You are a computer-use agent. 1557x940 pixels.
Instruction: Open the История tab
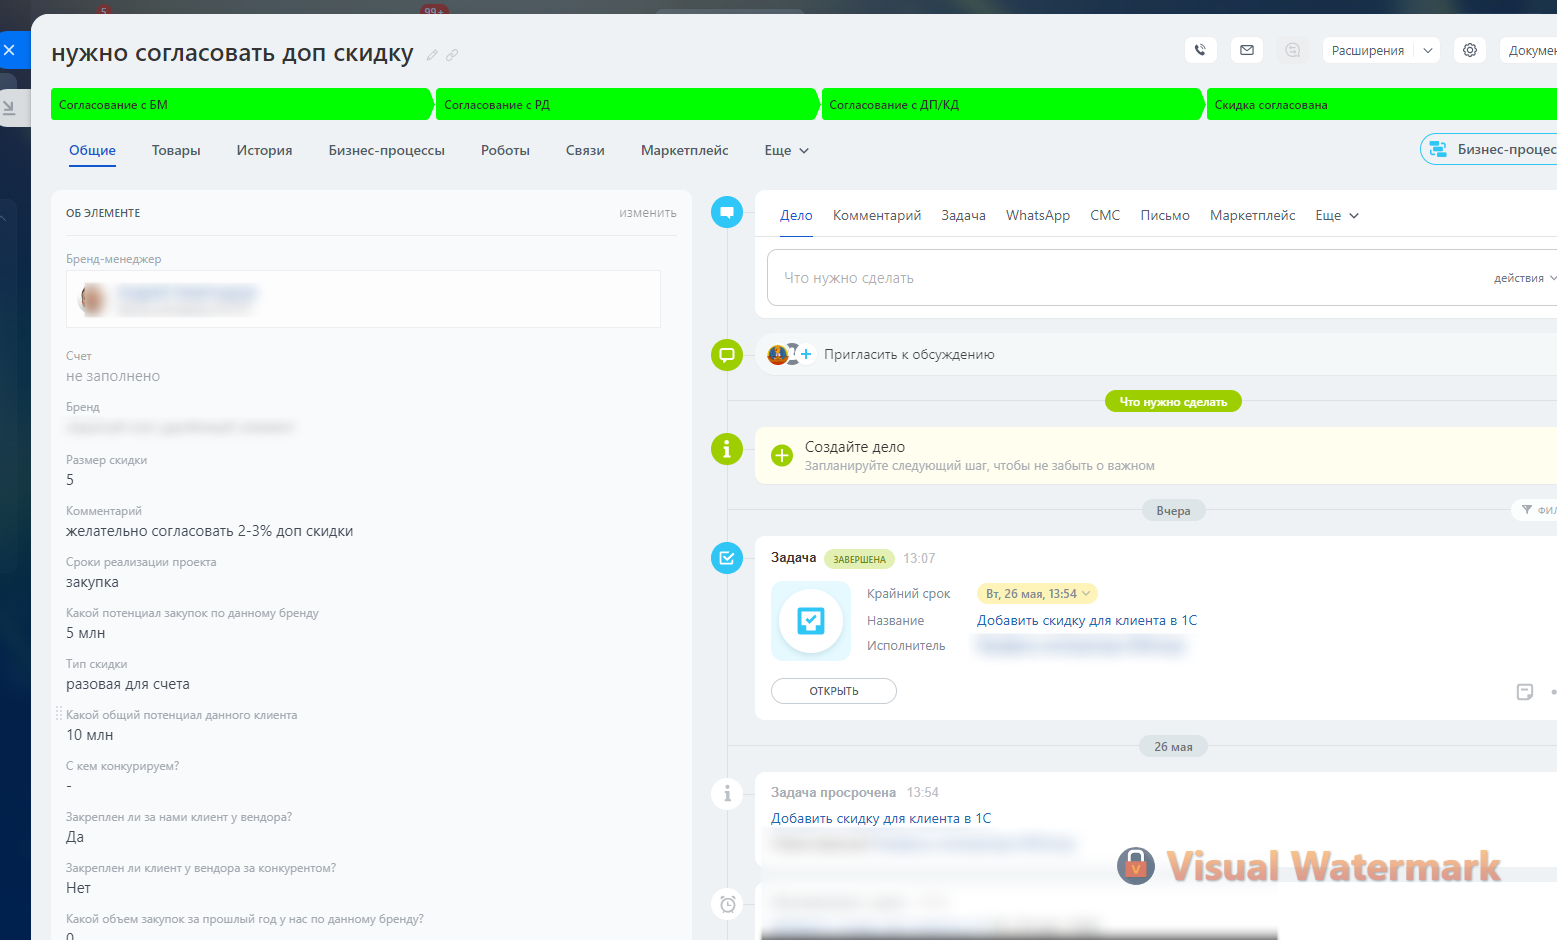click(x=264, y=150)
